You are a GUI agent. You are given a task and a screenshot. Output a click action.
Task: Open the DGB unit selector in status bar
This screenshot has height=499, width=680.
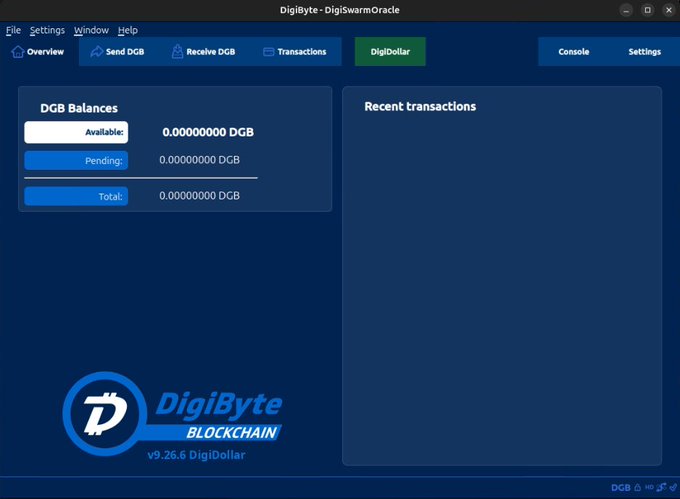click(x=621, y=488)
